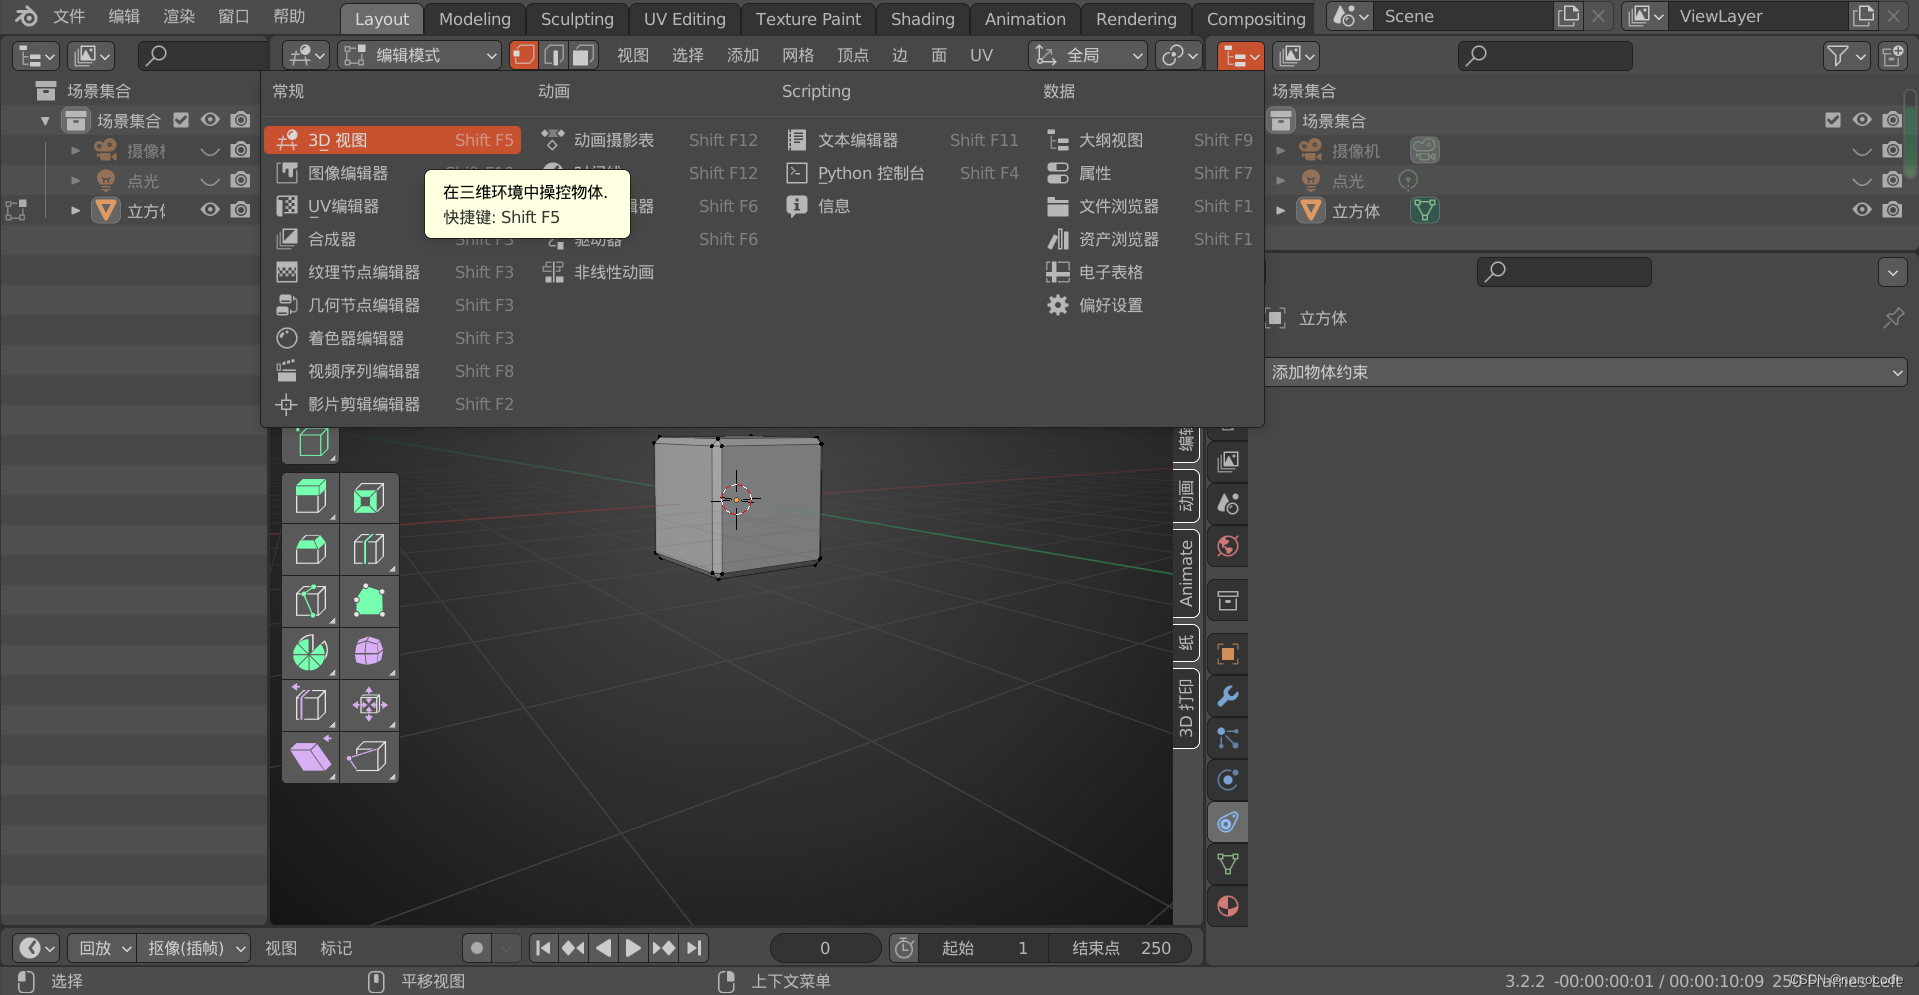Select the Shrink/Fatten tool

pyautogui.click(x=369, y=705)
